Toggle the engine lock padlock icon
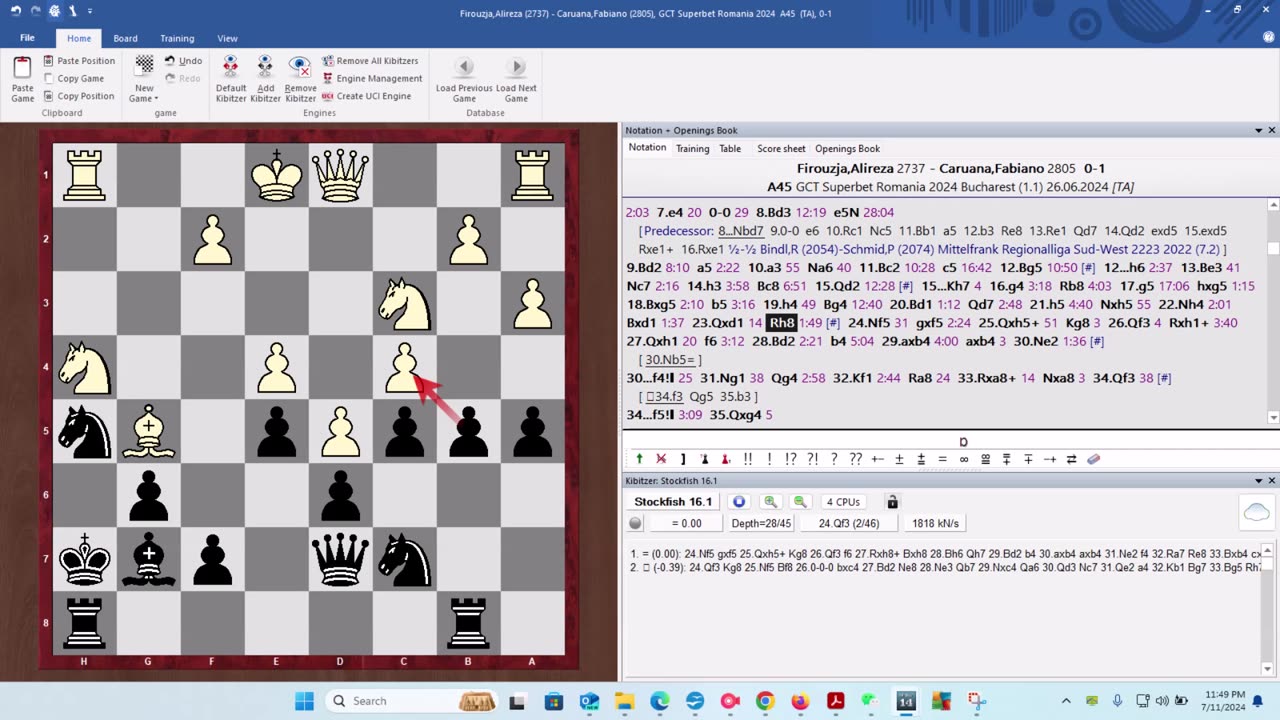The image size is (1280, 720). click(893, 502)
